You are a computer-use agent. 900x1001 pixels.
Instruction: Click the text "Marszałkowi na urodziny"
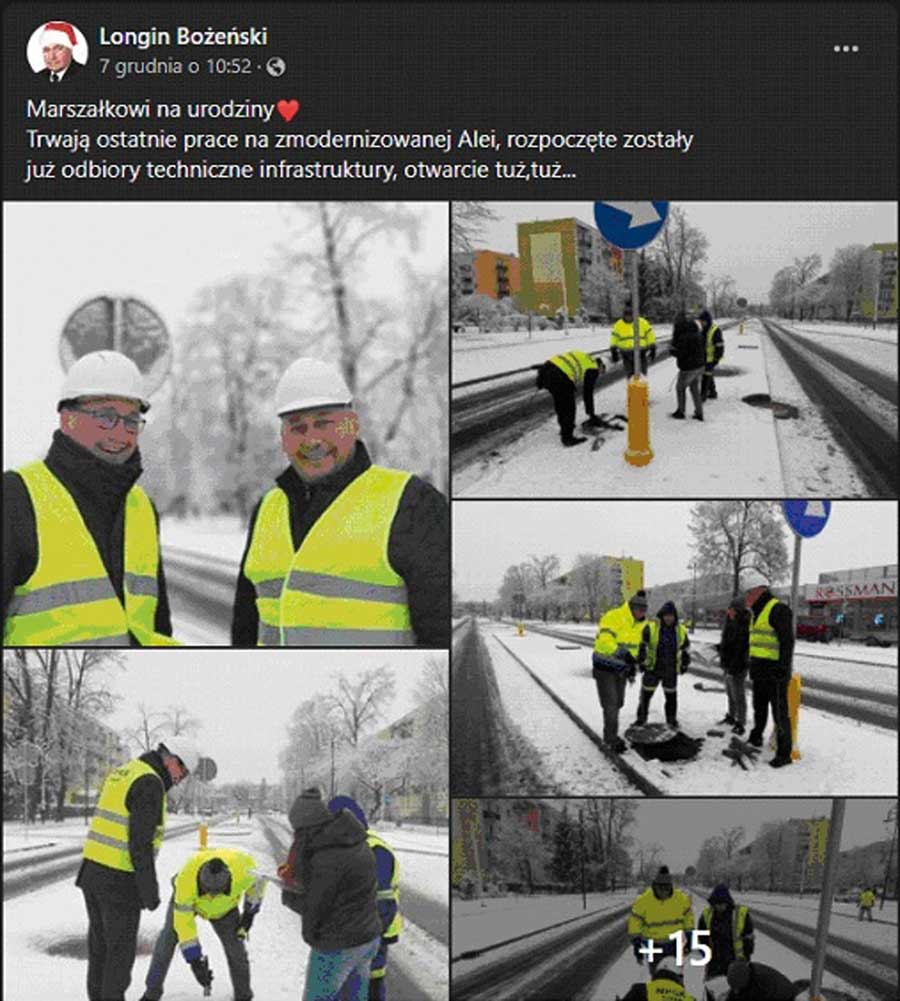[x=151, y=110]
